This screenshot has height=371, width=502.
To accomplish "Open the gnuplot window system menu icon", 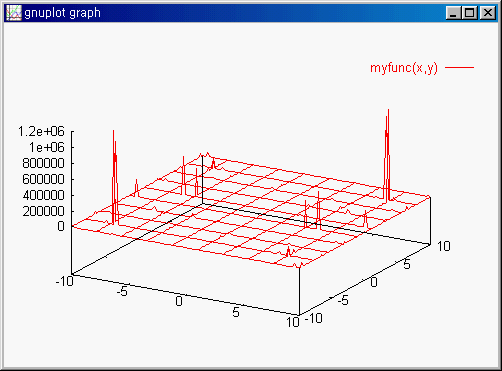I will pos(14,13).
